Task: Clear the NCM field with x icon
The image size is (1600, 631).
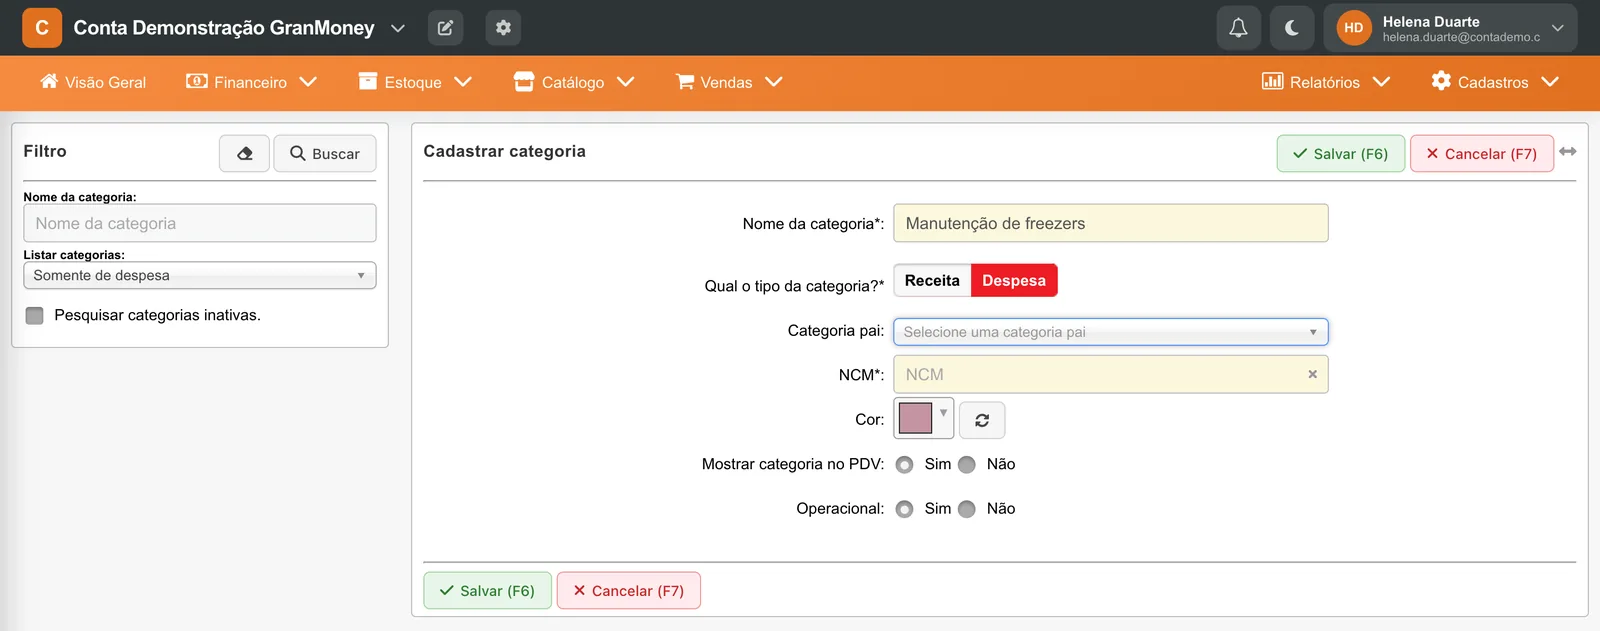Action: point(1312,374)
